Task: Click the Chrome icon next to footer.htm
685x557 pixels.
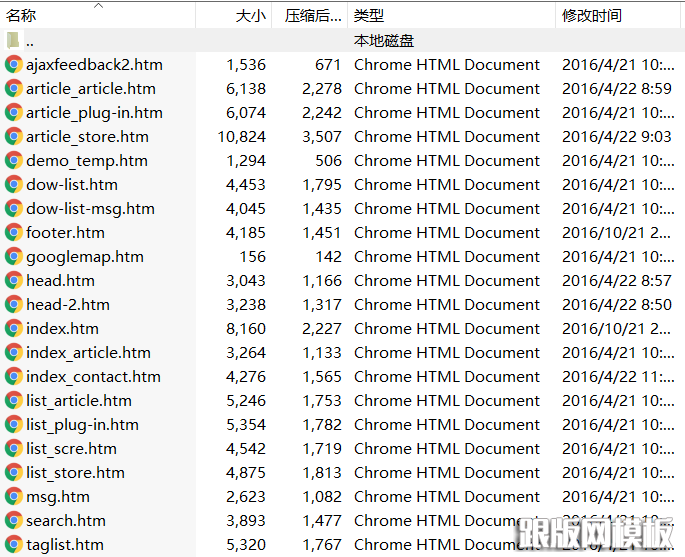Action: (x=13, y=233)
